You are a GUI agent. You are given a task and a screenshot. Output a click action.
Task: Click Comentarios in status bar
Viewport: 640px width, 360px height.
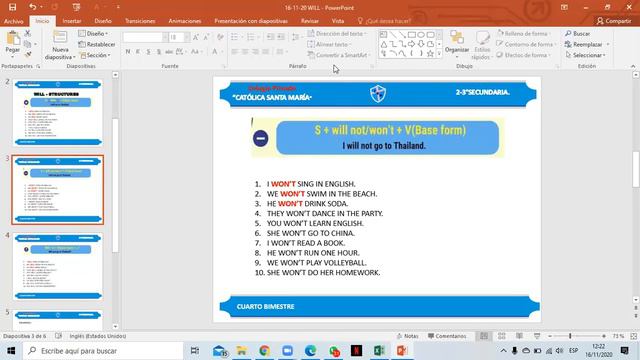click(x=447, y=336)
